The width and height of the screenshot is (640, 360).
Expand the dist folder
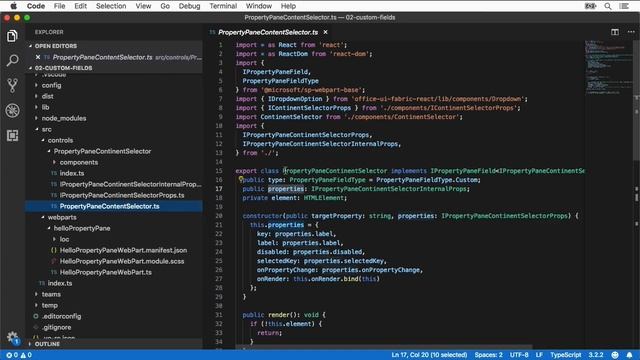[x=47, y=96]
